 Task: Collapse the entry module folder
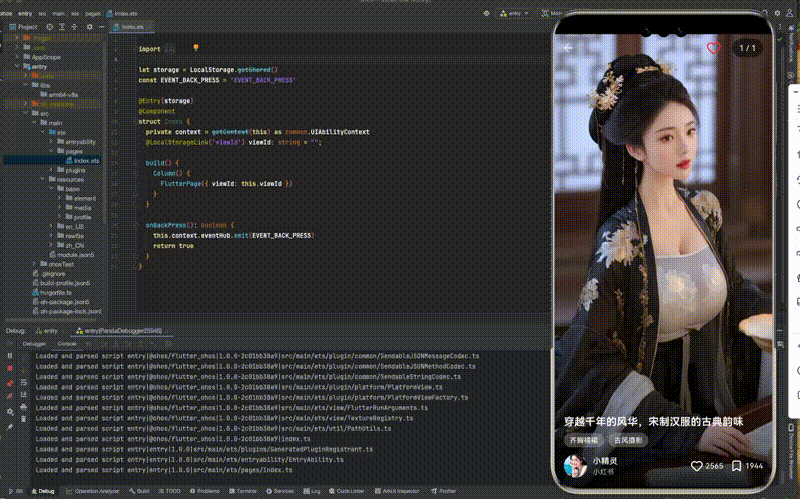17,66
